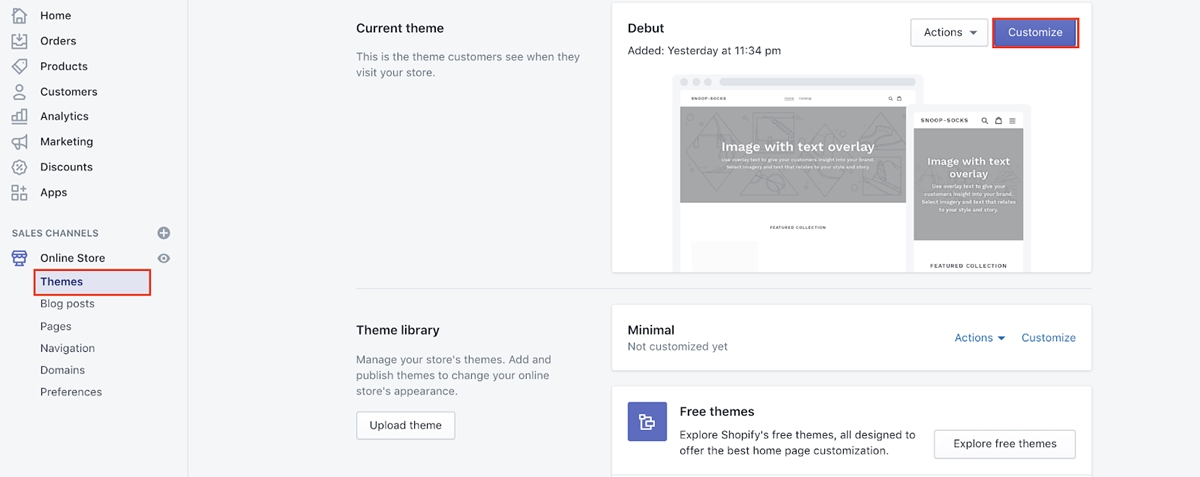Viewport: 1200px width, 477px height.
Task: Open the Discounts percent badge icon
Action: (19, 167)
